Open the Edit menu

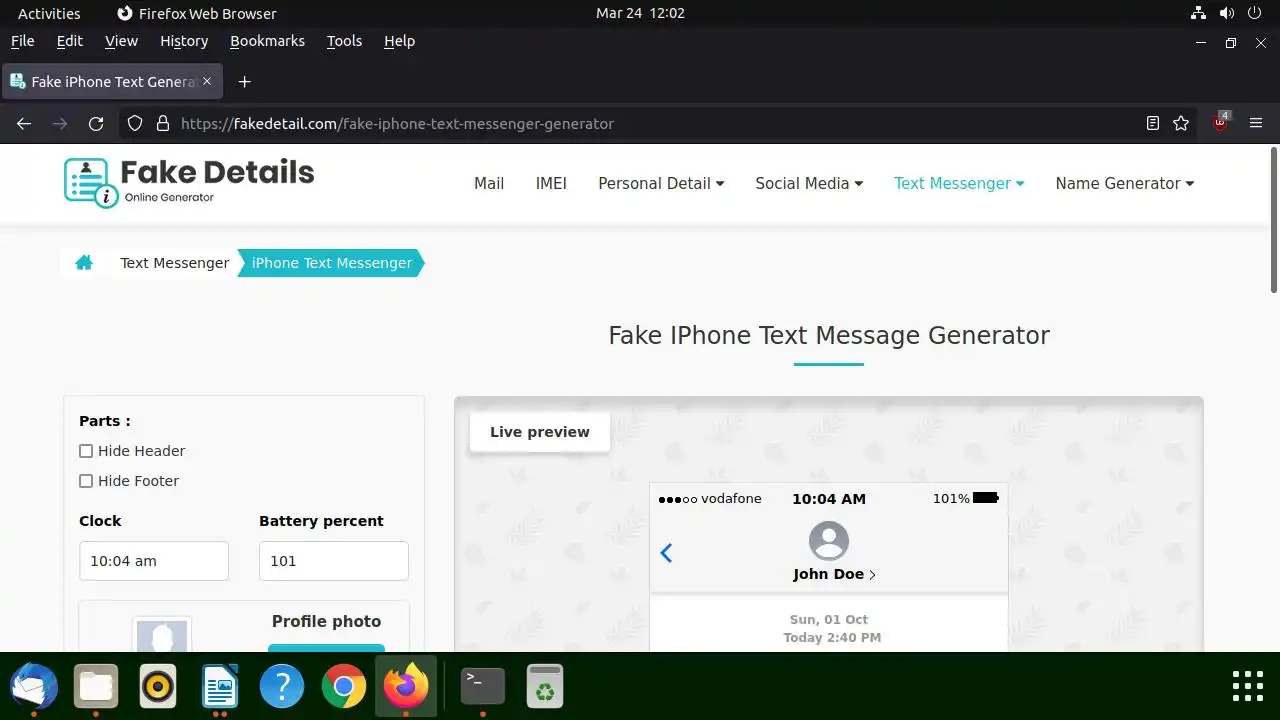pyautogui.click(x=70, y=41)
